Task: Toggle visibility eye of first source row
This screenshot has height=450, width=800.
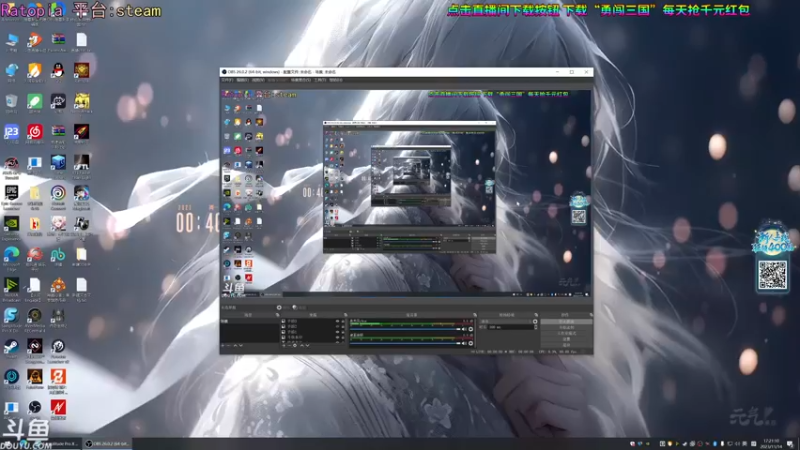Action: (x=337, y=321)
